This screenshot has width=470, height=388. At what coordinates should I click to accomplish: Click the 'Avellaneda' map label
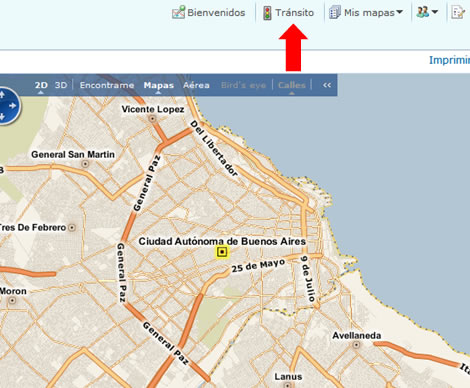[x=356, y=335]
